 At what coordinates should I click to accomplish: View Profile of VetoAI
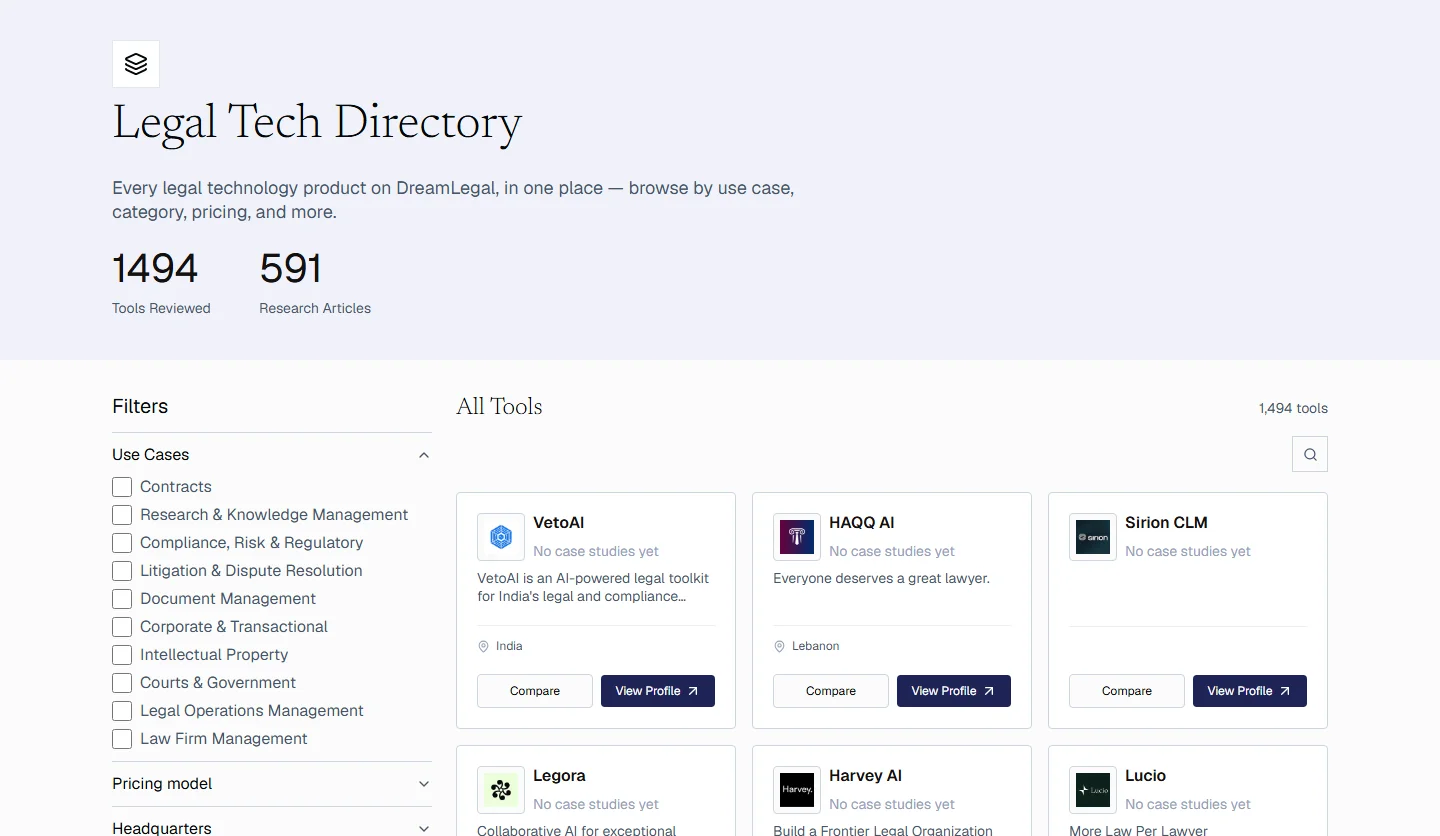click(x=658, y=691)
